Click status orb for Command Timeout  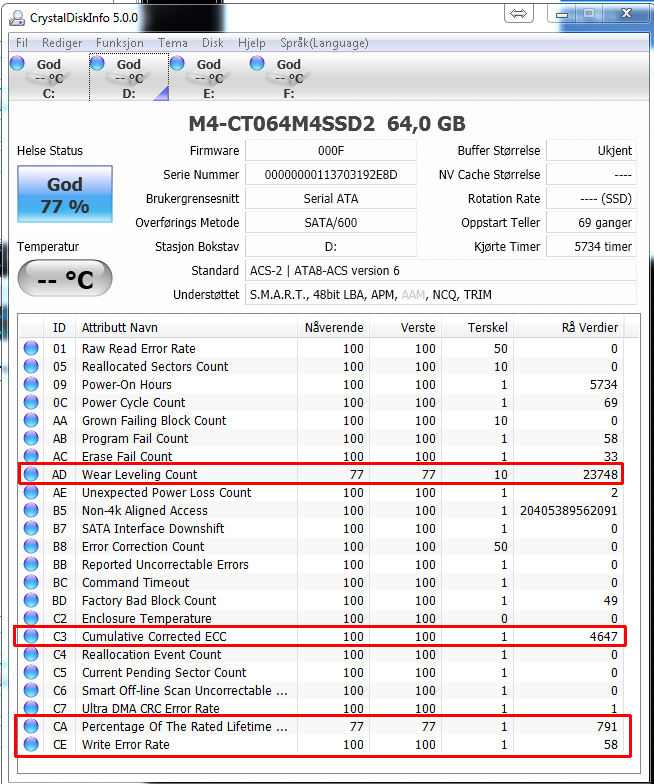tap(31, 582)
